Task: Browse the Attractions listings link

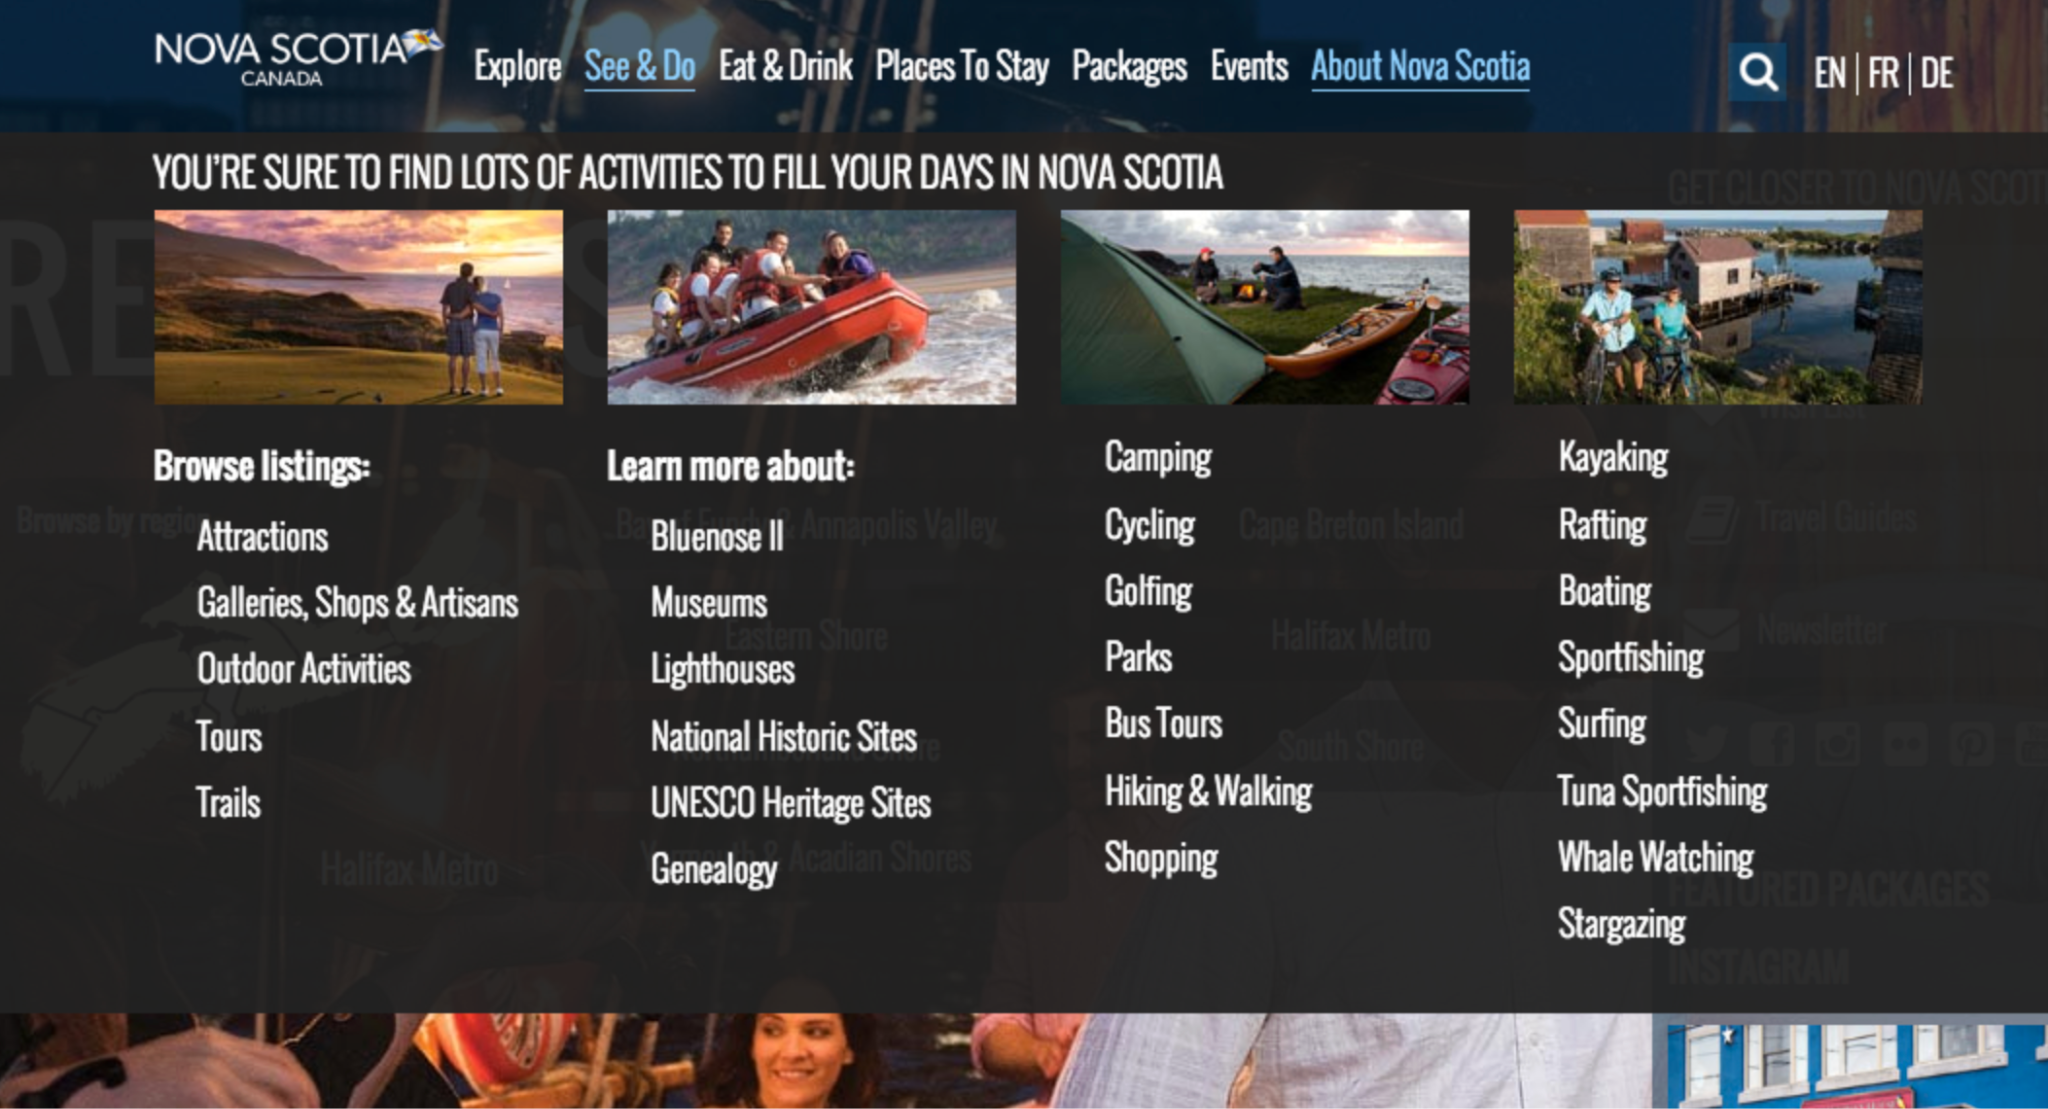Action: pos(262,537)
